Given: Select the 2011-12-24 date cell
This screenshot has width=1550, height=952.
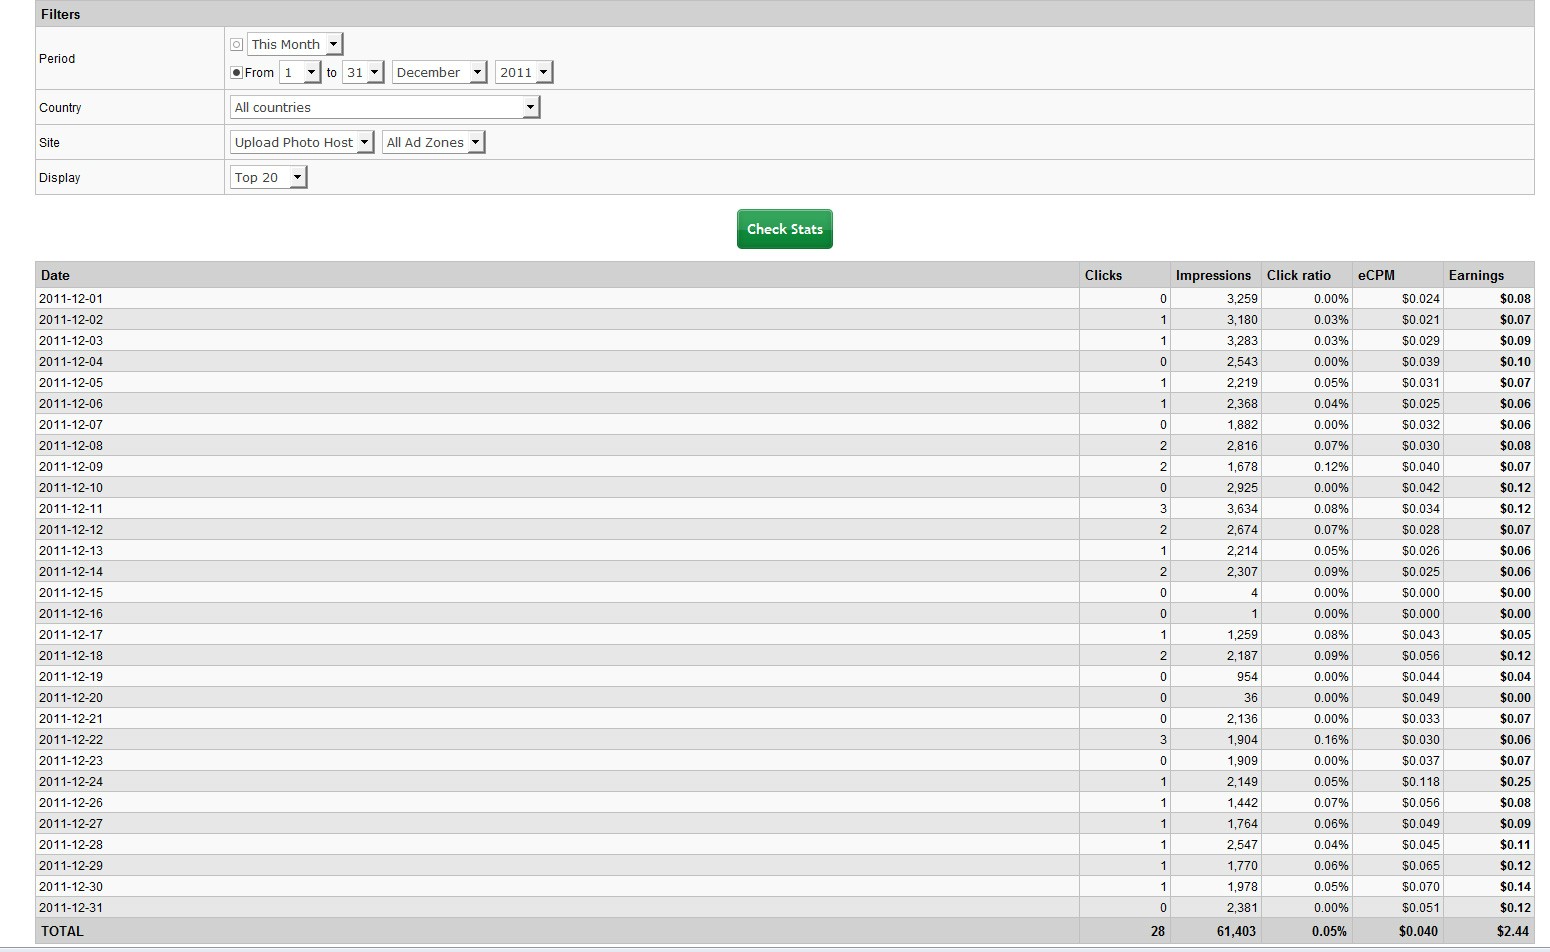Looking at the screenshot, I should tap(71, 782).
